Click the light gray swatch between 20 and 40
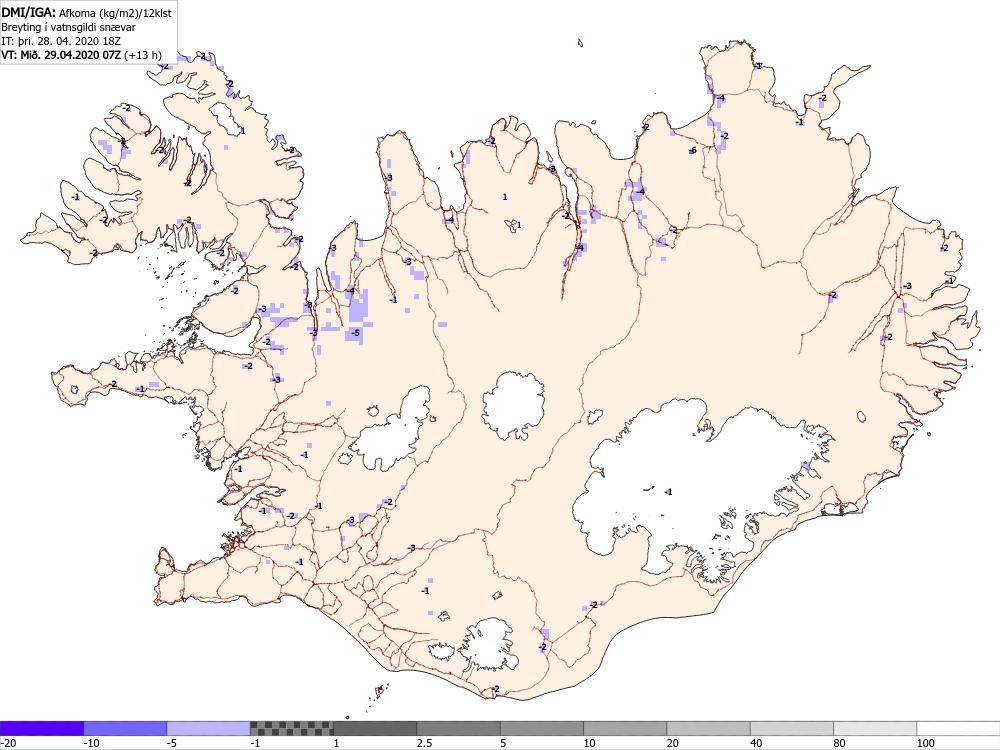The height and width of the screenshot is (750, 1000). pos(709,728)
